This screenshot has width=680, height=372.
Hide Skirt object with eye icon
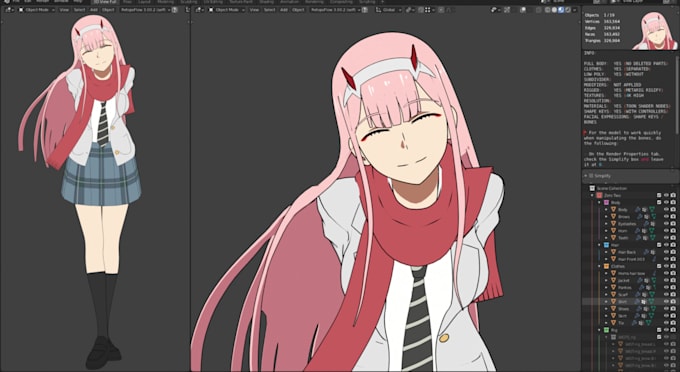click(x=667, y=316)
